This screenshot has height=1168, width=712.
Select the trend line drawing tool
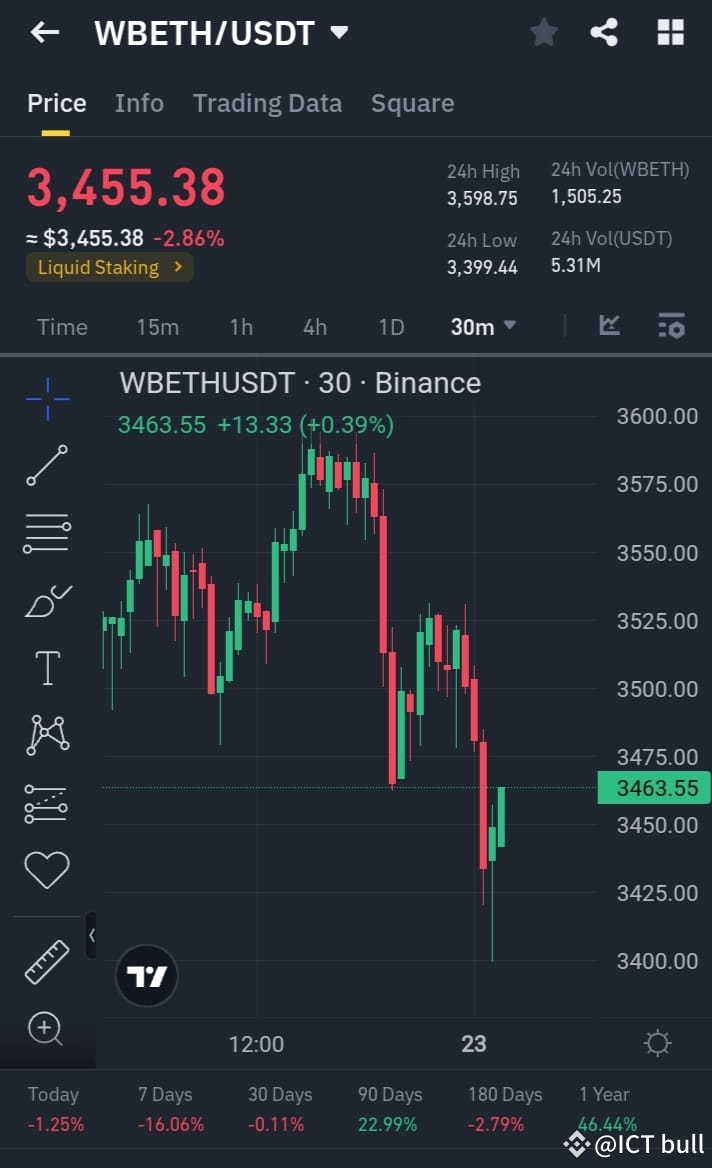pyautogui.click(x=46, y=465)
